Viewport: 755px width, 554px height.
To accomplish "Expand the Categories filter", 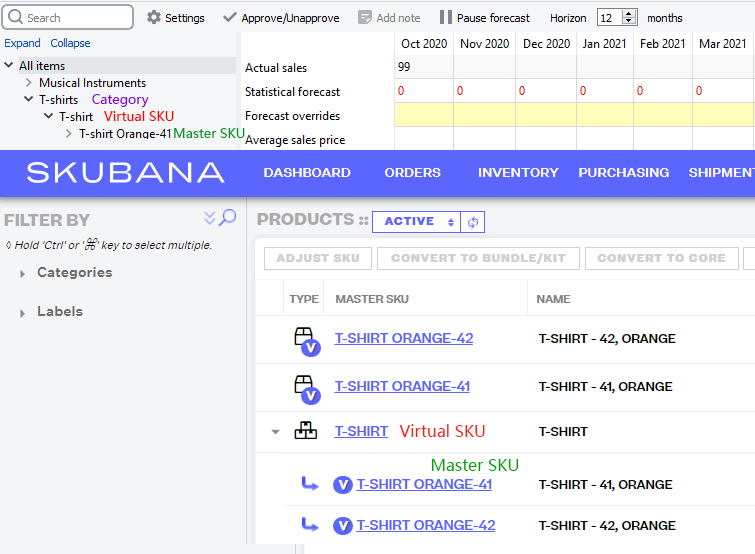I will pyautogui.click(x=23, y=273).
